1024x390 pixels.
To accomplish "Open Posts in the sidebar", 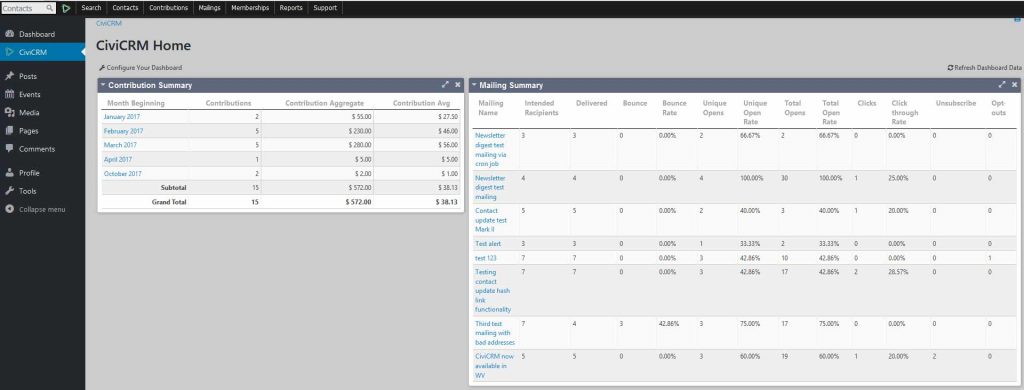I will point(27,76).
